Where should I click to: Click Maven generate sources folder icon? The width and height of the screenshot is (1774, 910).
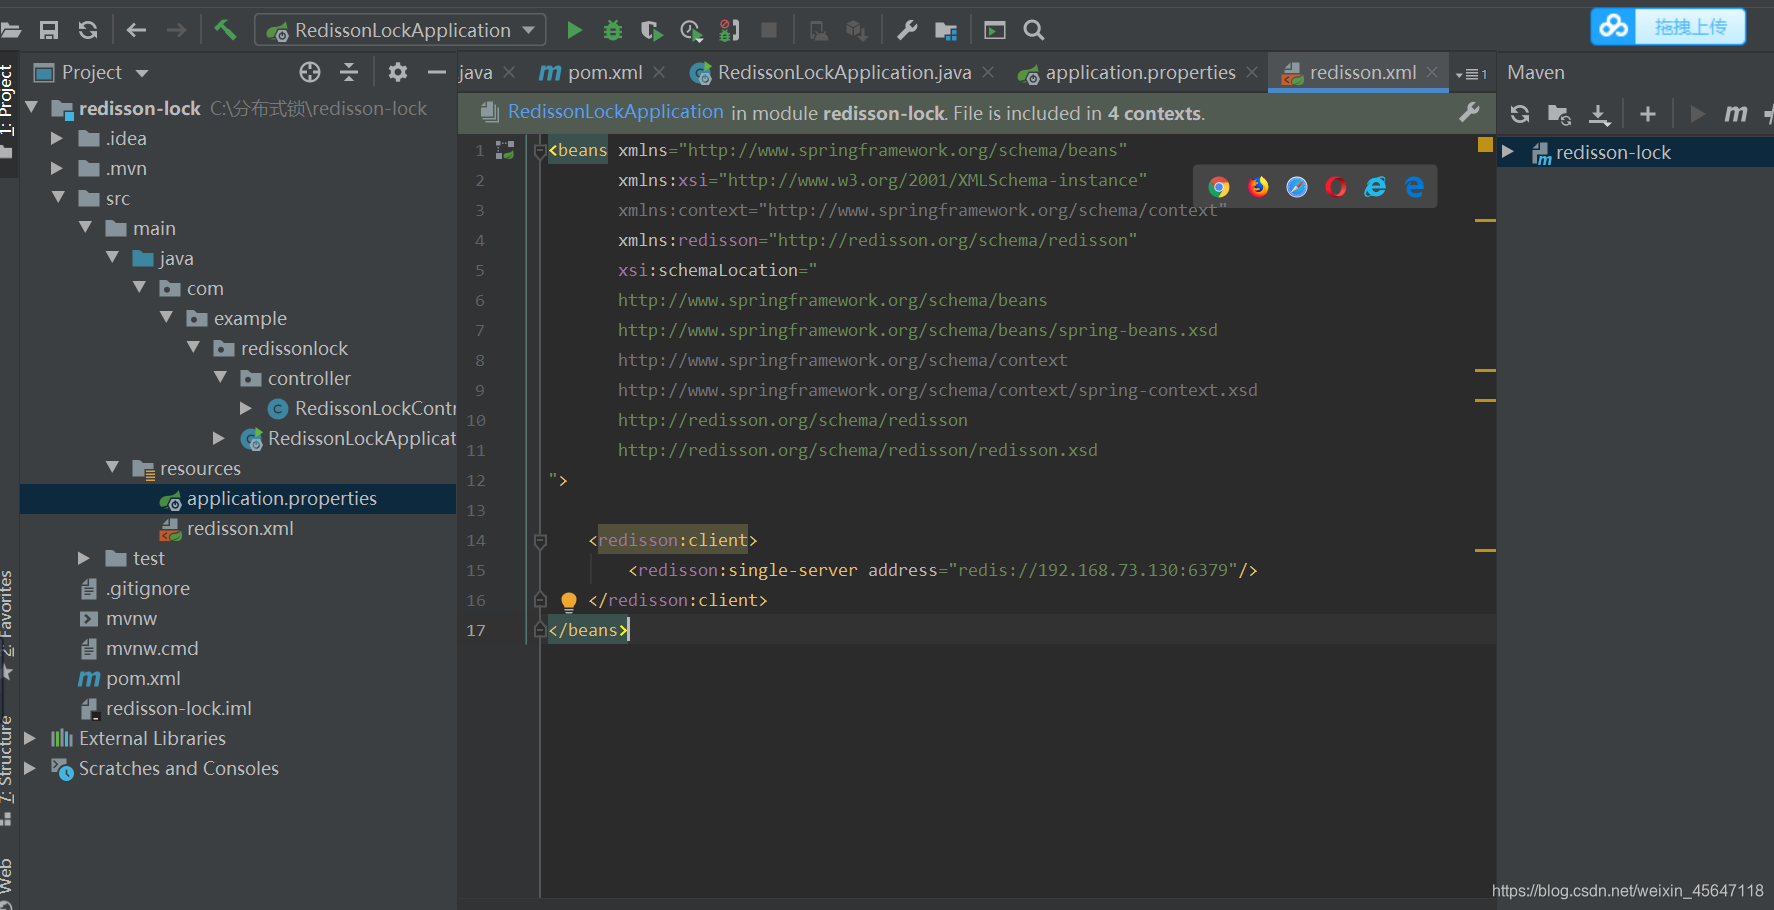[x=1559, y=114]
